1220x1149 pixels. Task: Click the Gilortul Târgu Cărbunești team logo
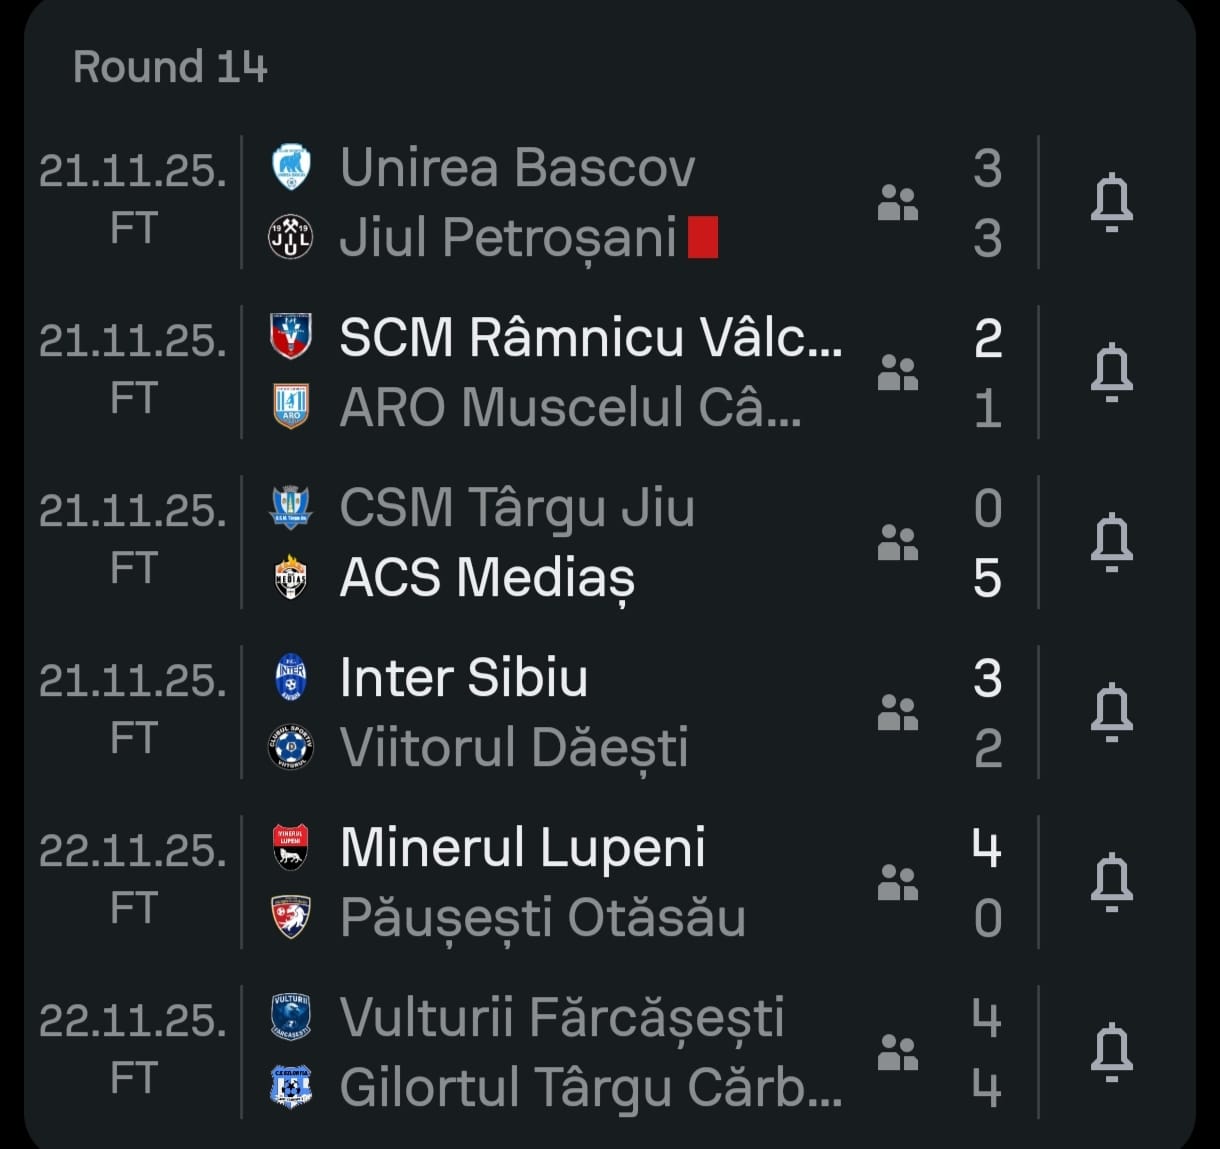(291, 1087)
